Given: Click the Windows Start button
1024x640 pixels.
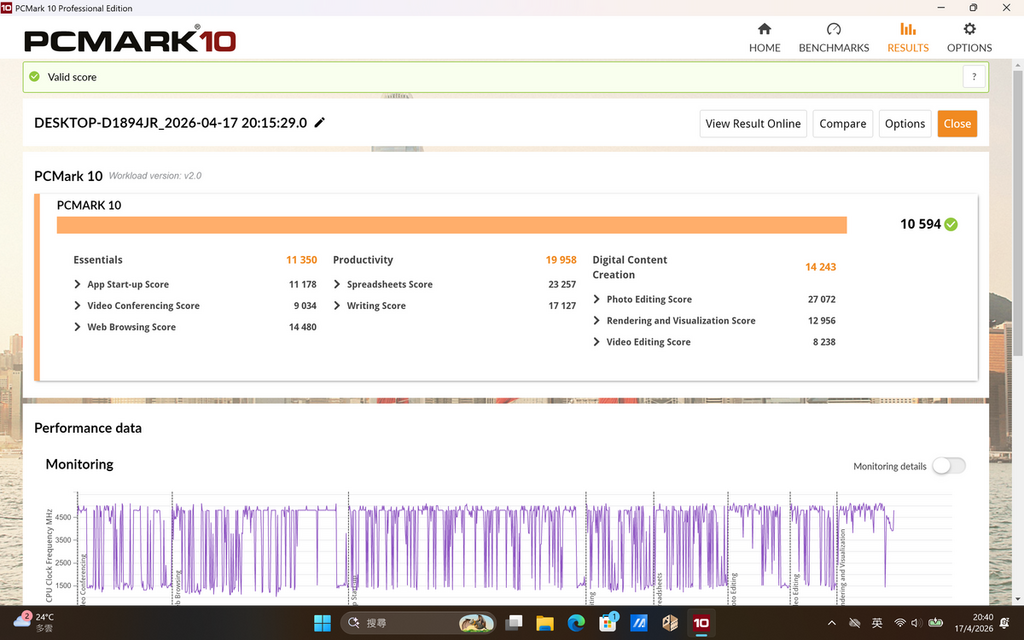Looking at the screenshot, I should tap(321, 622).
